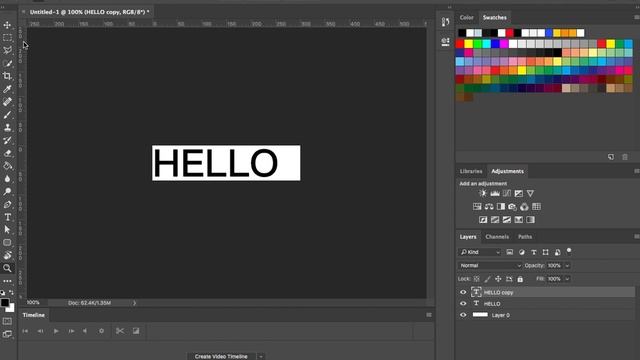
Task: Select the Dodge tool
Action: coord(7,191)
